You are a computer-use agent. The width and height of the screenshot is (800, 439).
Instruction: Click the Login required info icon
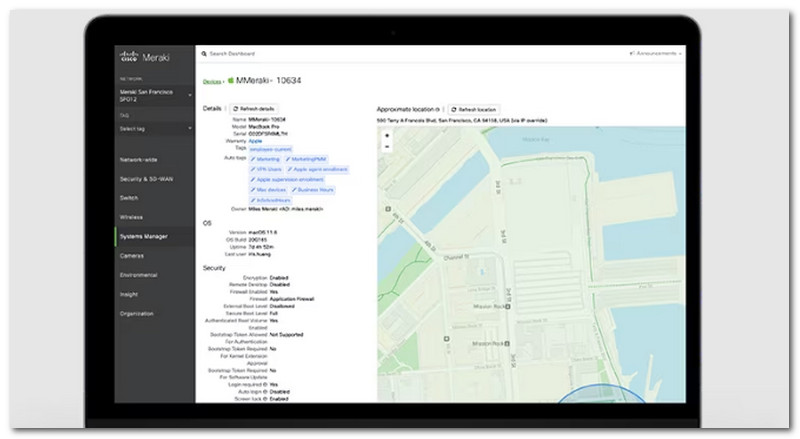pos(265,384)
